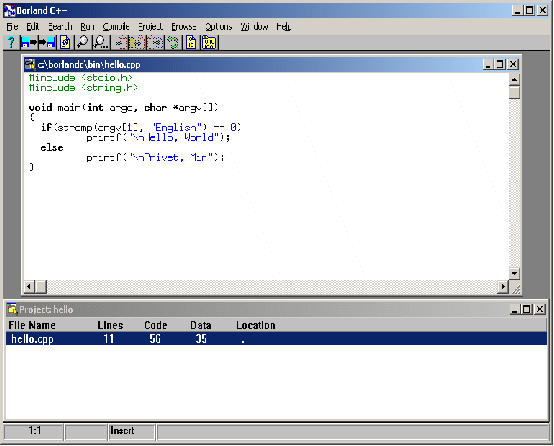Viewport: 554px width, 446px height.
Task: Click the question mark help icon
Action: click(x=11, y=42)
